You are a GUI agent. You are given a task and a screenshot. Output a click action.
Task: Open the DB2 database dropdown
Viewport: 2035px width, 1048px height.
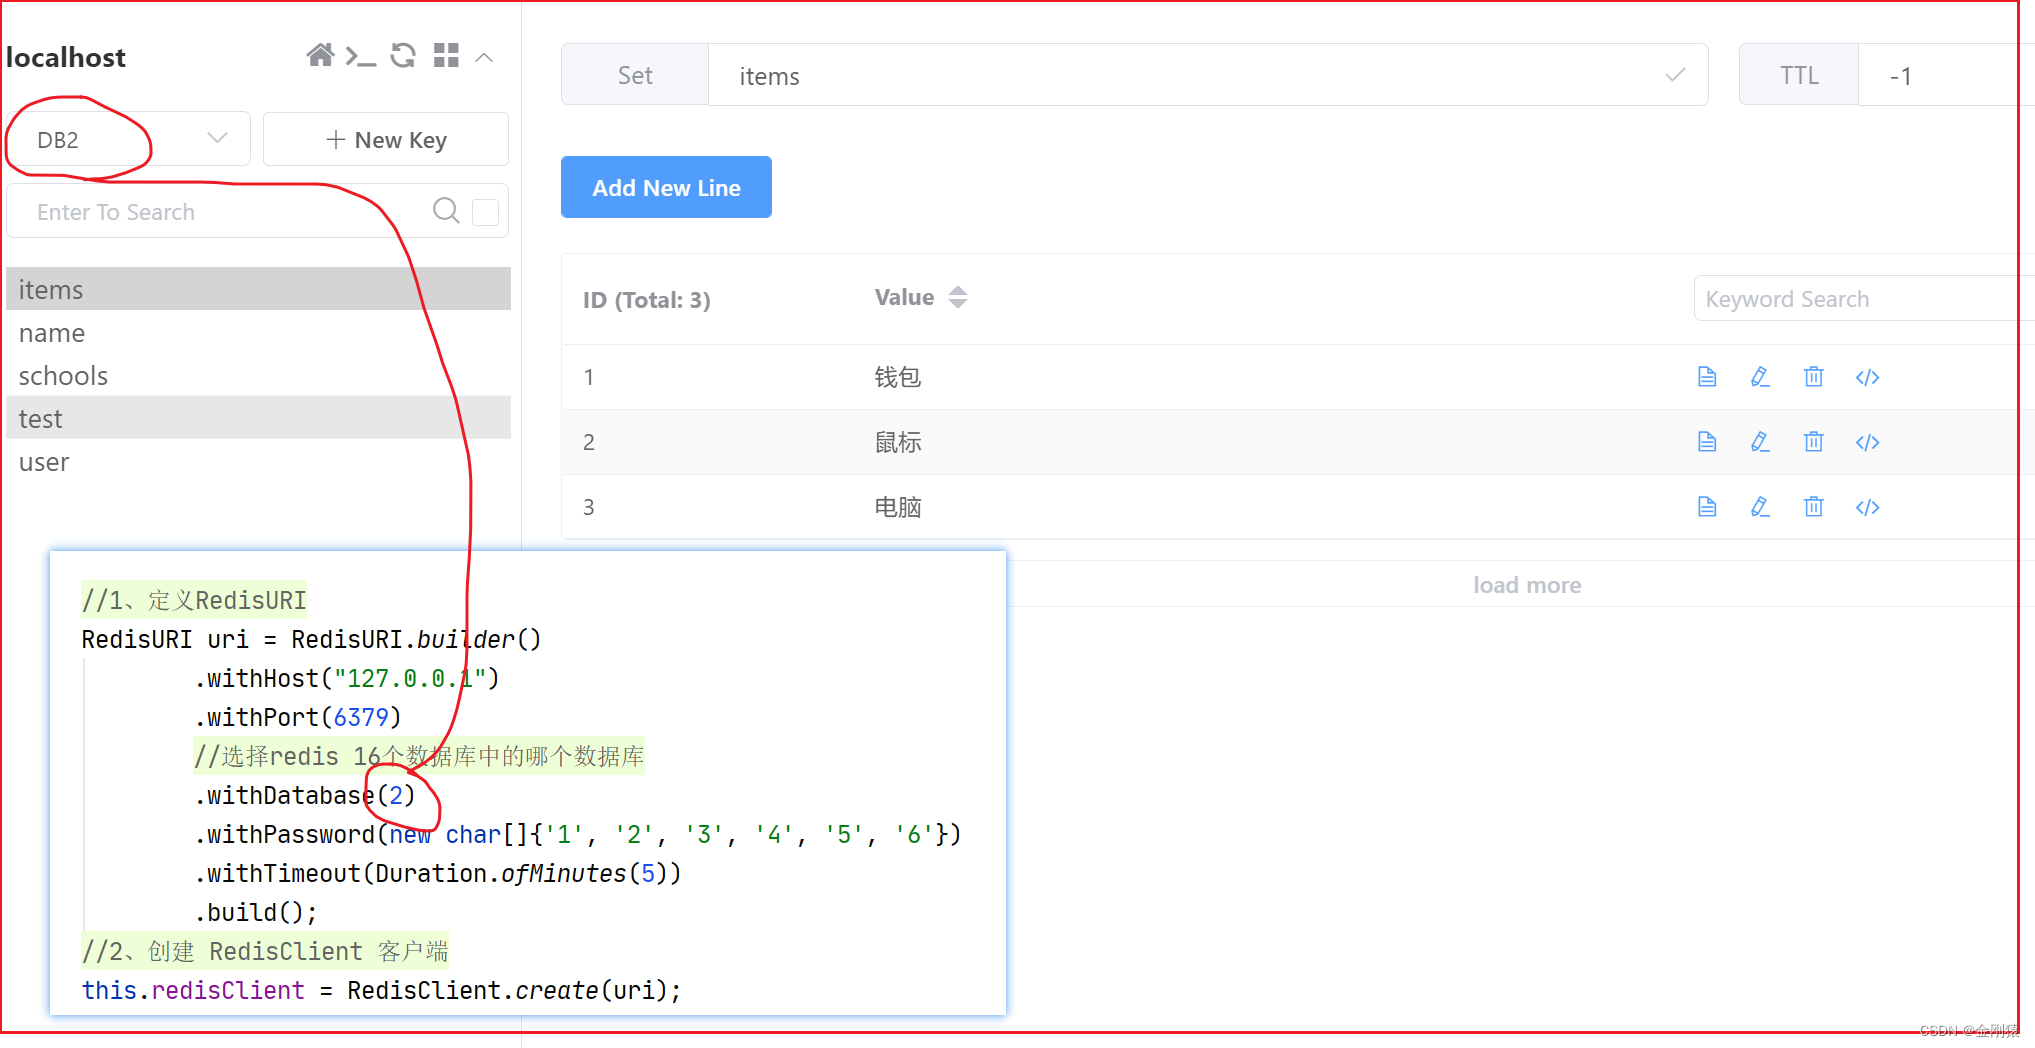pyautogui.click(x=129, y=139)
